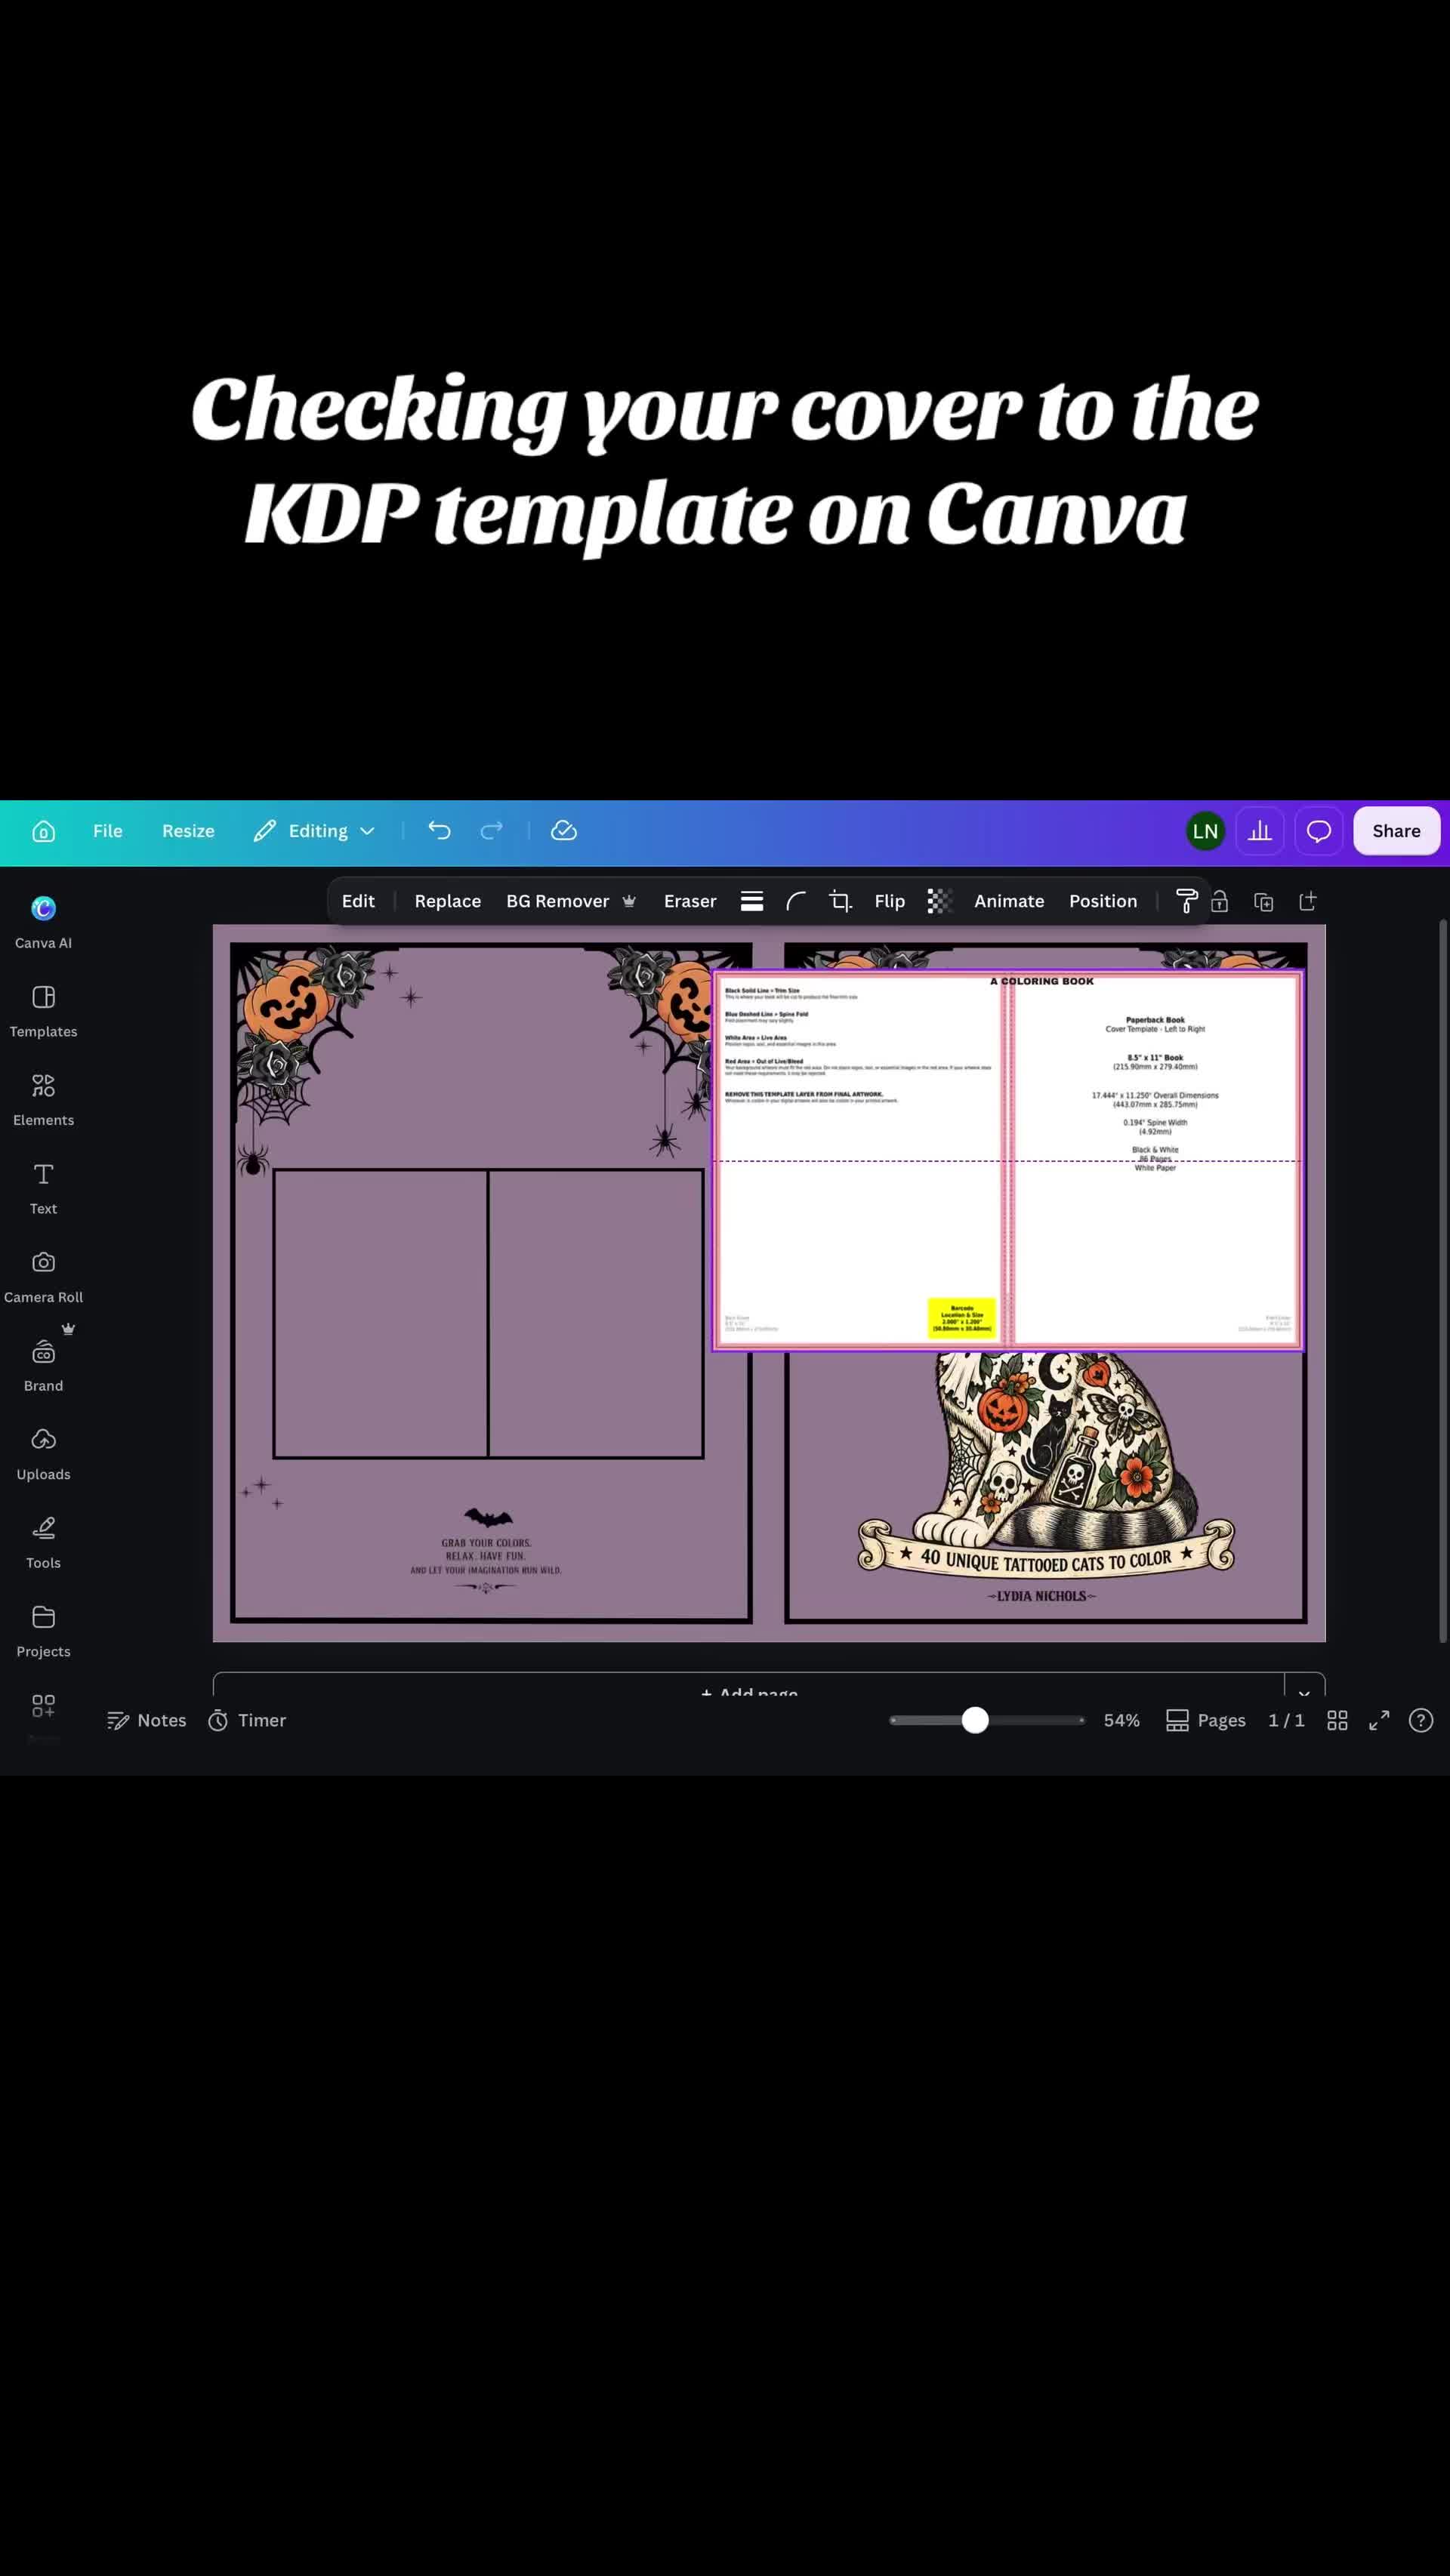This screenshot has width=1450, height=2576.
Task: Expand the Add page chevron menu
Action: (x=1304, y=1685)
